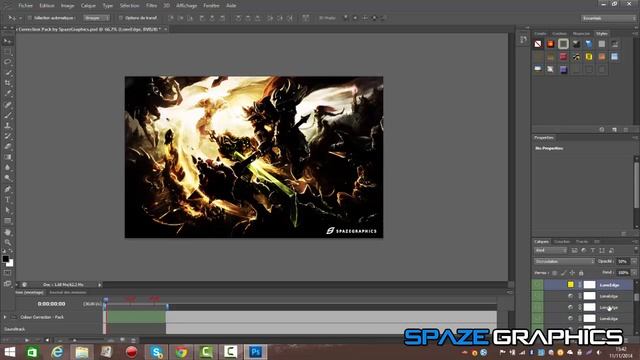Filter layers by adjustment layer icon
The image size is (640, 360).
coord(584,250)
